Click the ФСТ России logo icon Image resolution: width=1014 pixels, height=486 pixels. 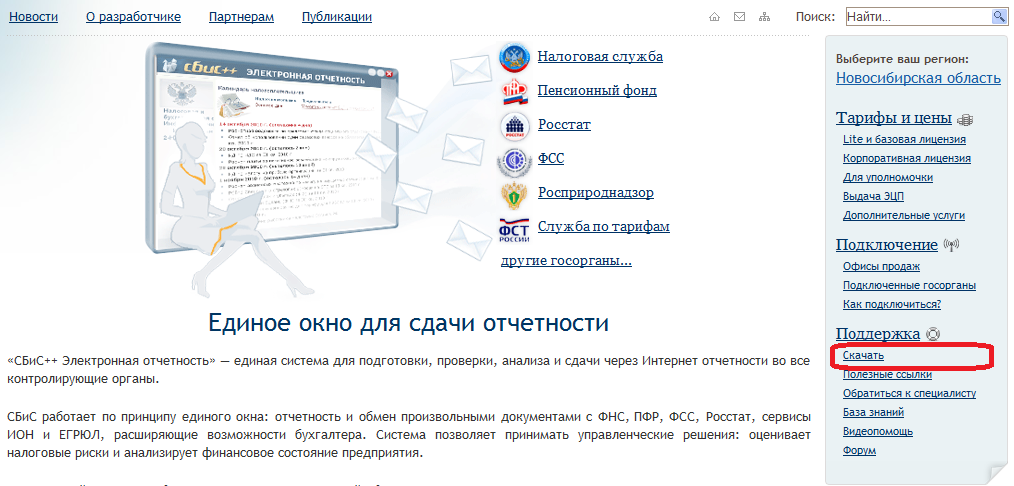pyautogui.click(x=514, y=230)
